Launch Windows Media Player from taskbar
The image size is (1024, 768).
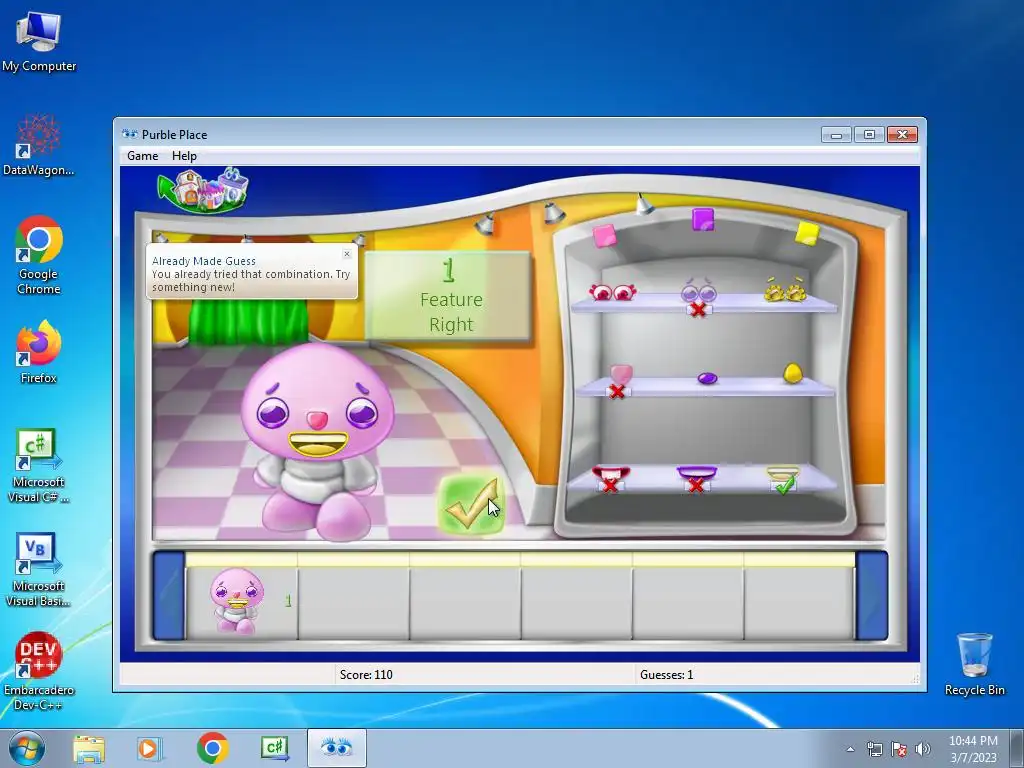(x=148, y=748)
